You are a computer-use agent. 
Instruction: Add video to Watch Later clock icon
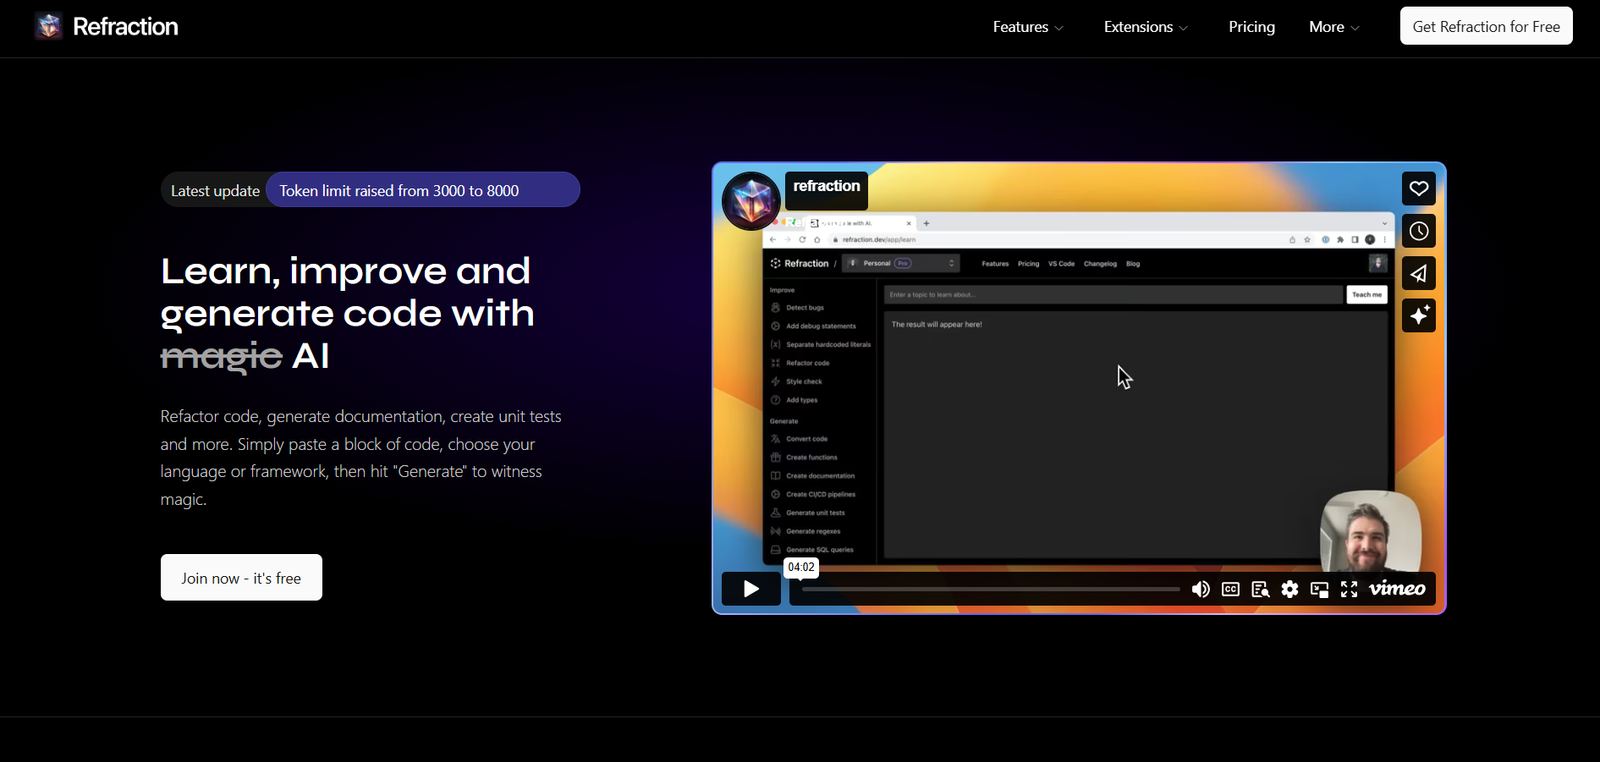tap(1418, 231)
